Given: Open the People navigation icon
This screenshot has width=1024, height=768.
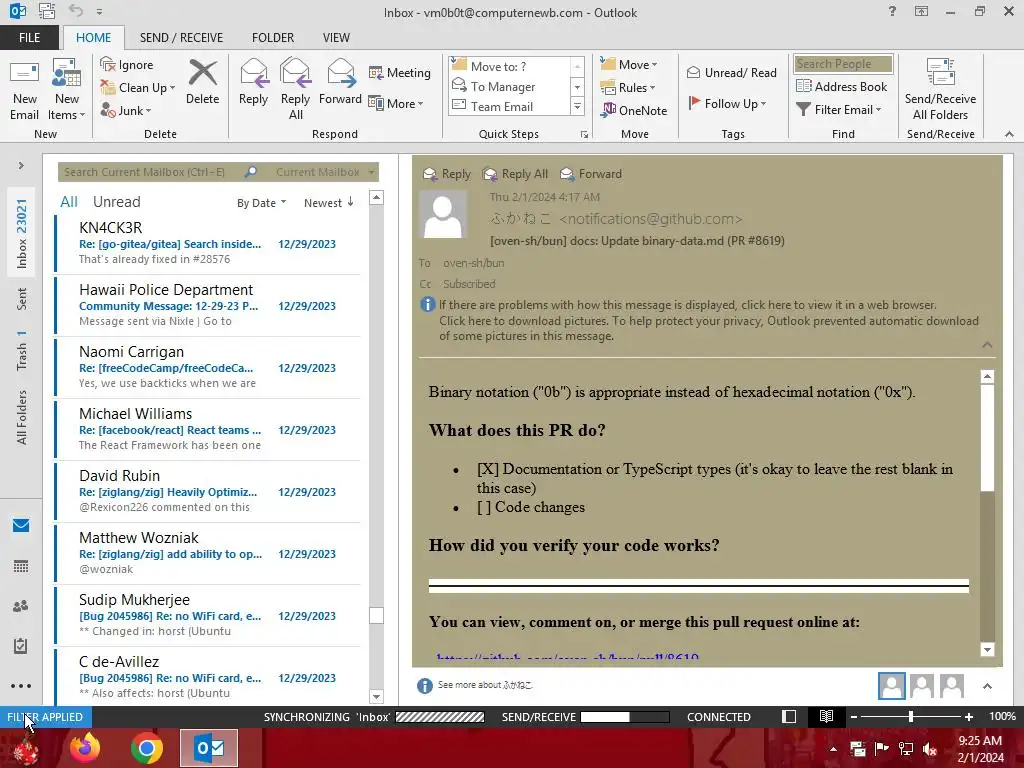Looking at the screenshot, I should pos(21,606).
